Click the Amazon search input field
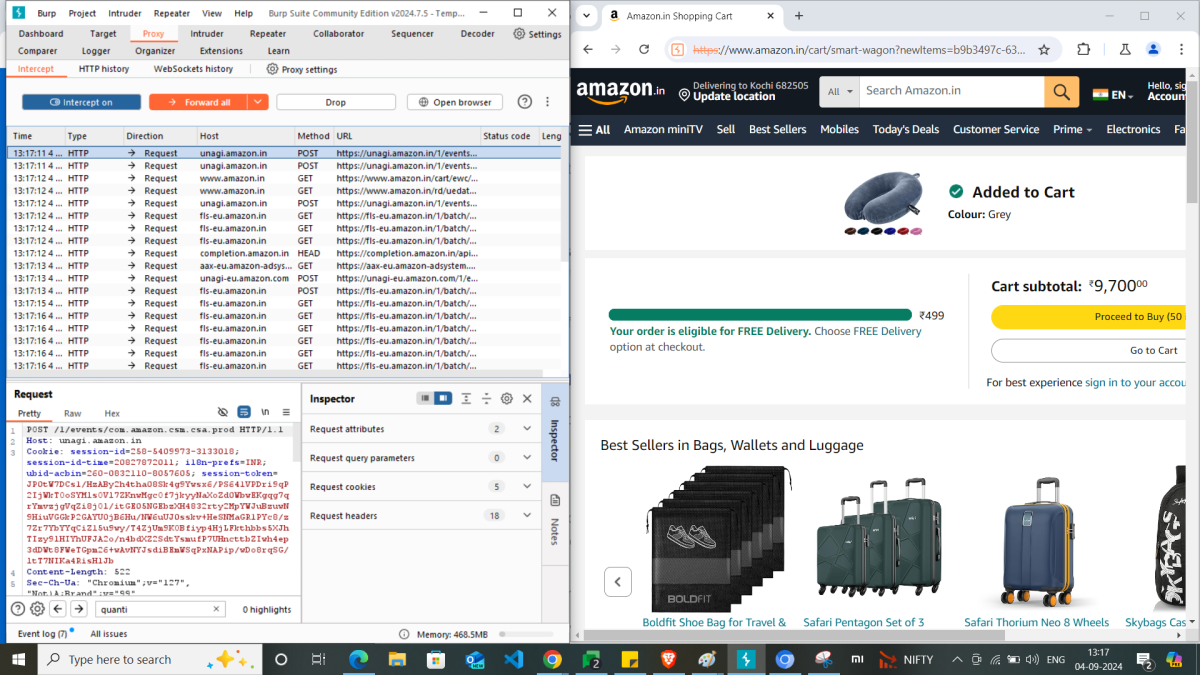 click(952, 91)
